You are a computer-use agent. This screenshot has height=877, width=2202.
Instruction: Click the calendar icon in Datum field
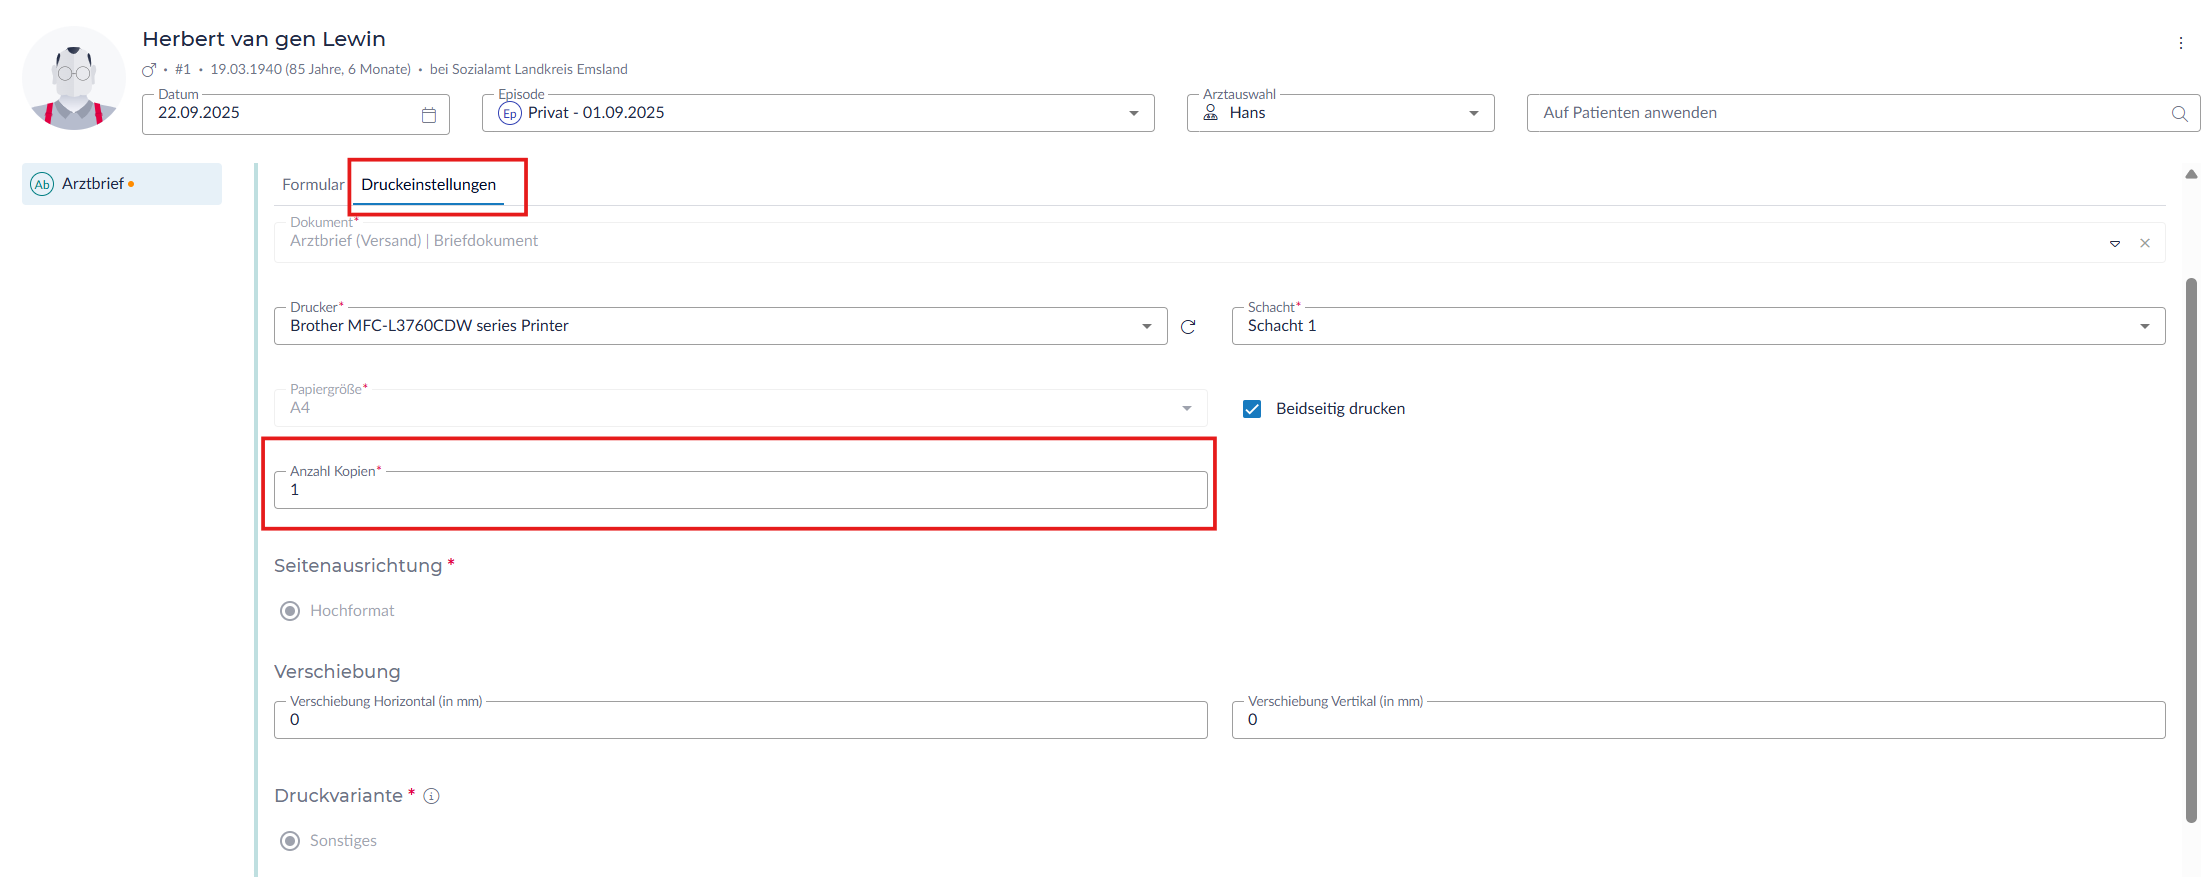click(429, 115)
